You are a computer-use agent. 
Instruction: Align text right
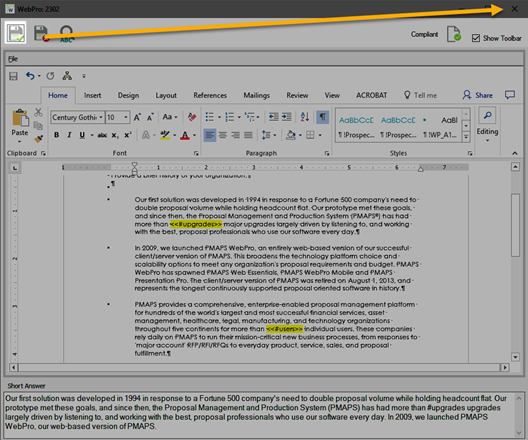point(235,135)
